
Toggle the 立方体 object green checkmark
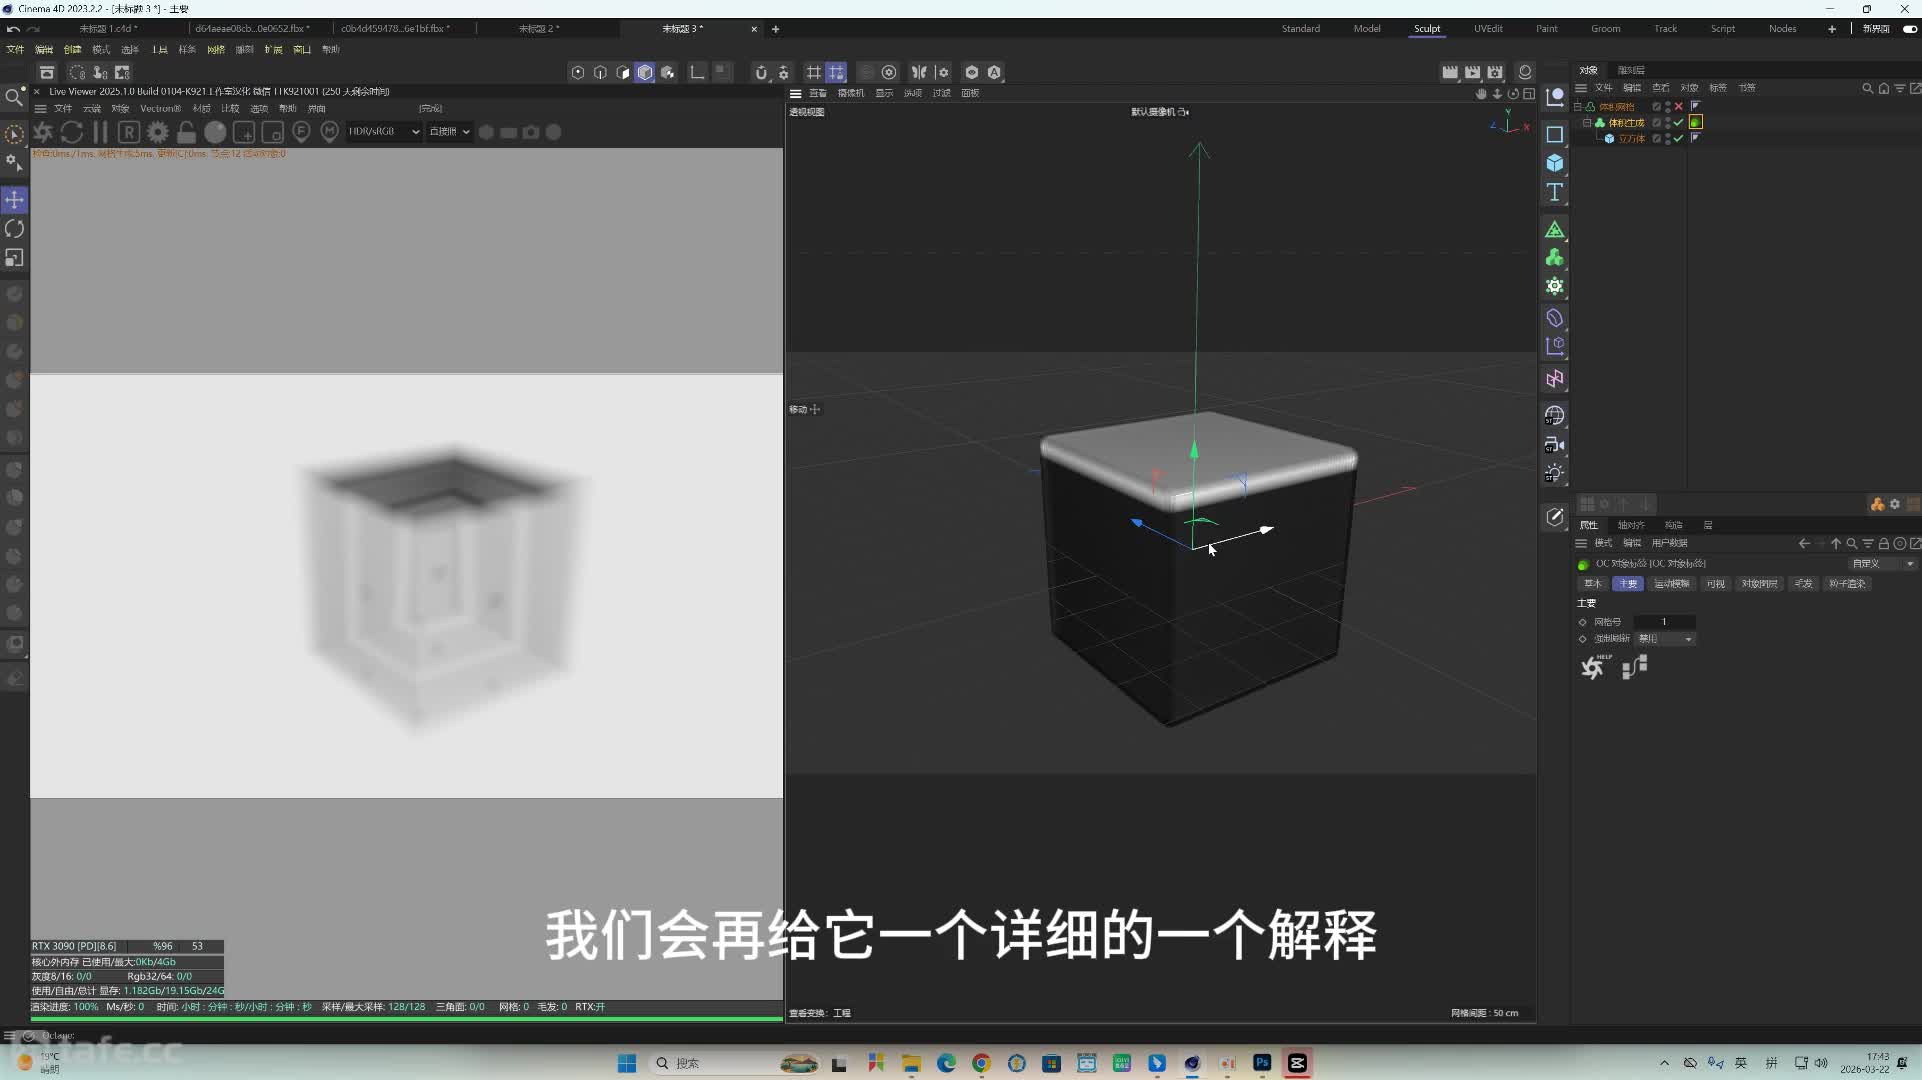(1679, 138)
